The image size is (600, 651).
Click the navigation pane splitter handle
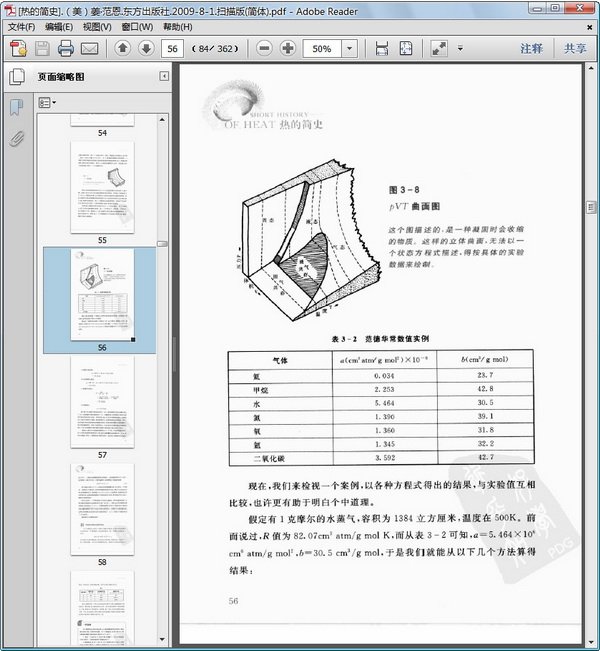click(175, 354)
